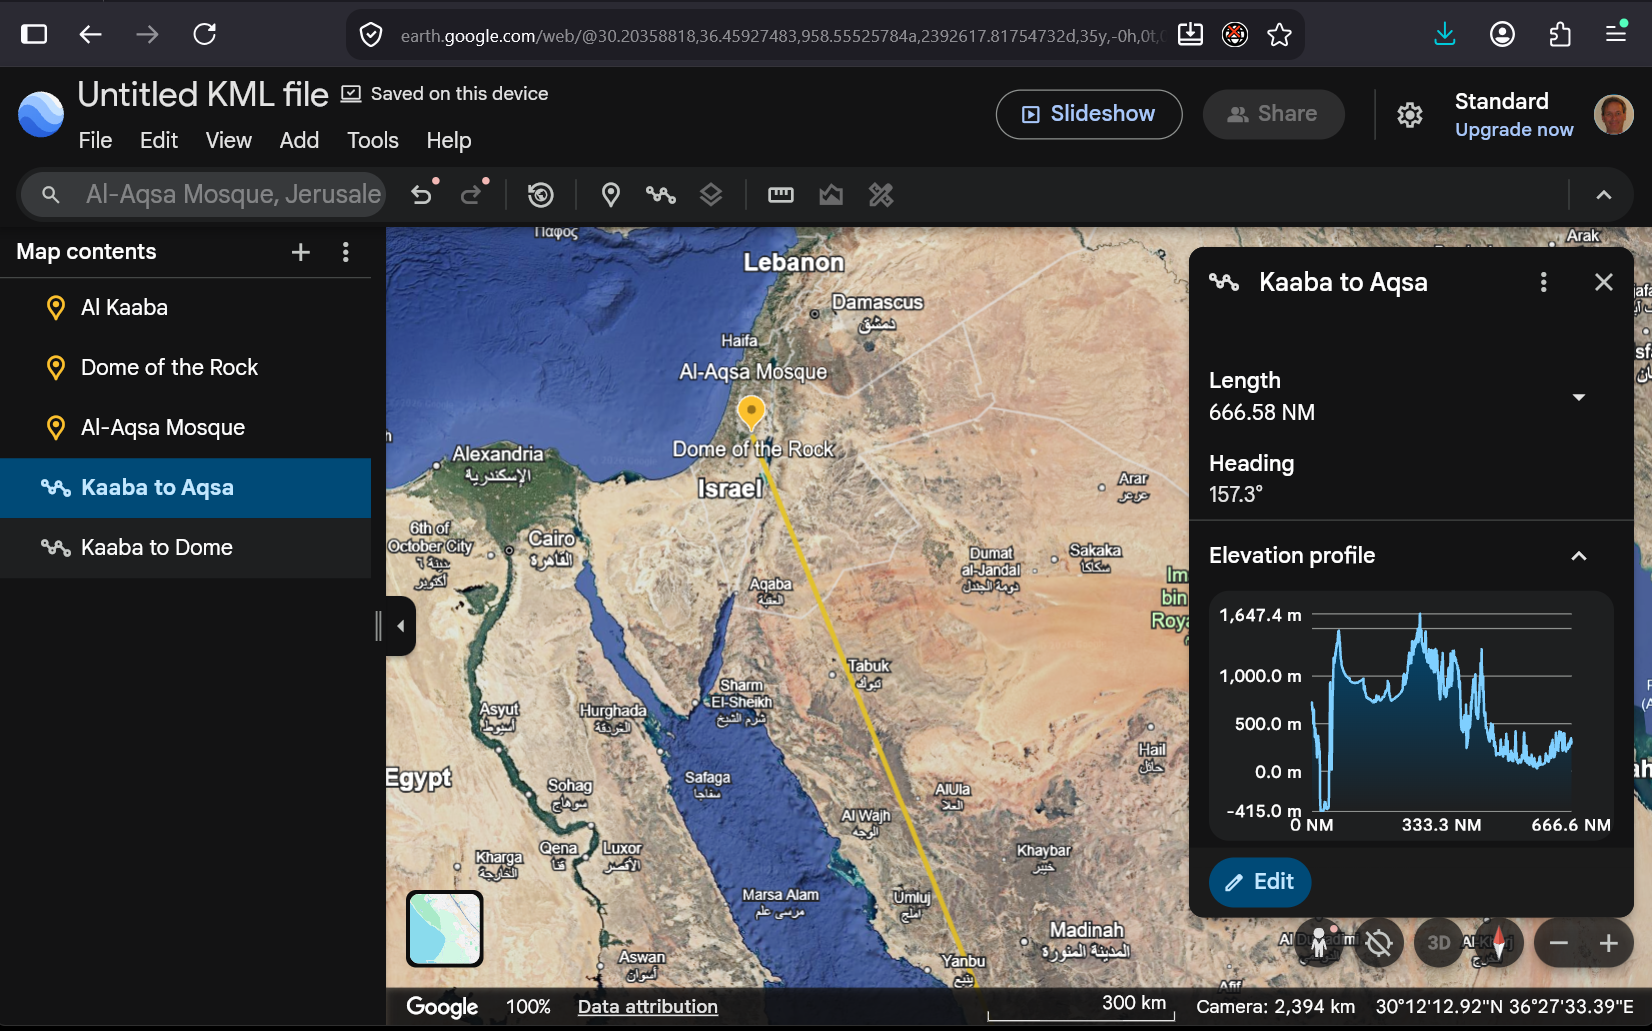This screenshot has height=1031, width=1652.
Task: Open Pegman street view control
Action: [x=1319, y=942]
